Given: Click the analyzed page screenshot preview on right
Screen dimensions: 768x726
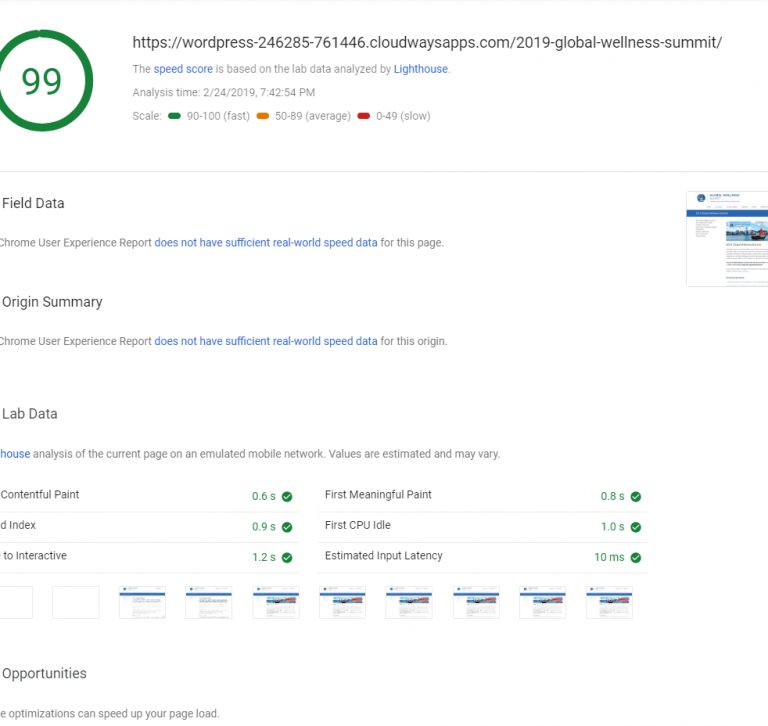Looking at the screenshot, I should click(x=727, y=238).
